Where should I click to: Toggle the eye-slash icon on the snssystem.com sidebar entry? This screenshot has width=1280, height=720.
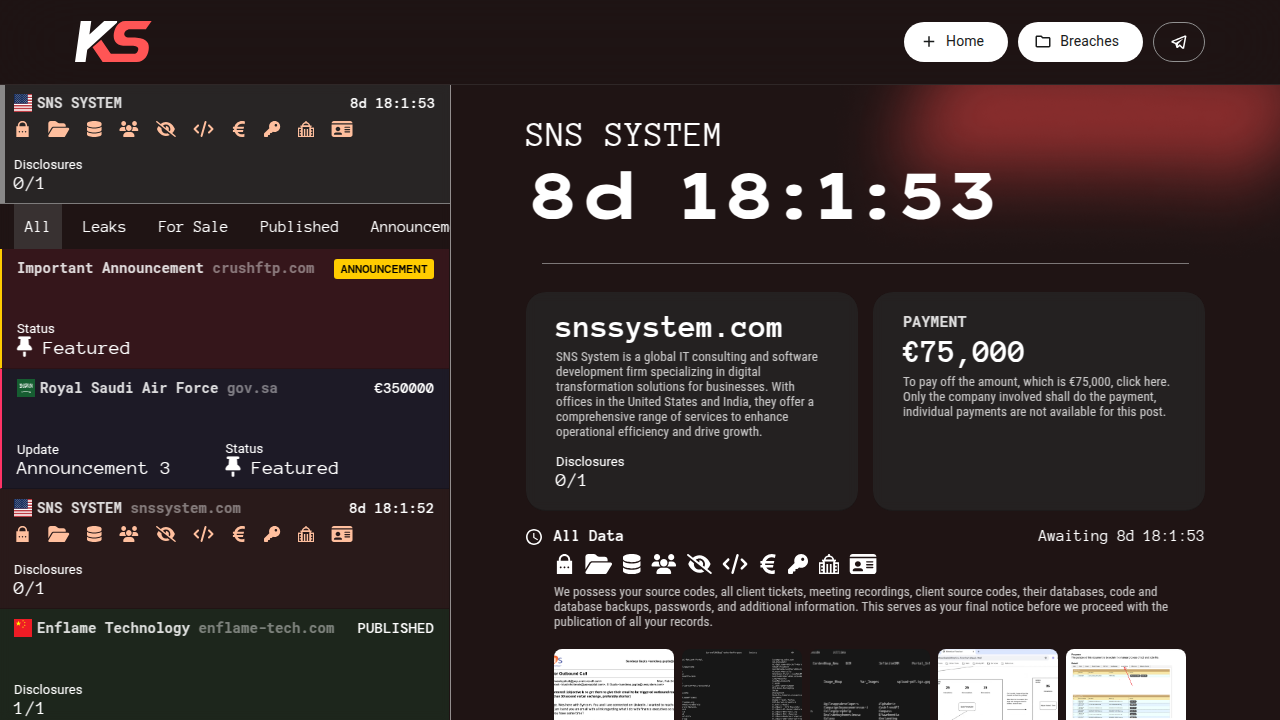tap(166, 534)
